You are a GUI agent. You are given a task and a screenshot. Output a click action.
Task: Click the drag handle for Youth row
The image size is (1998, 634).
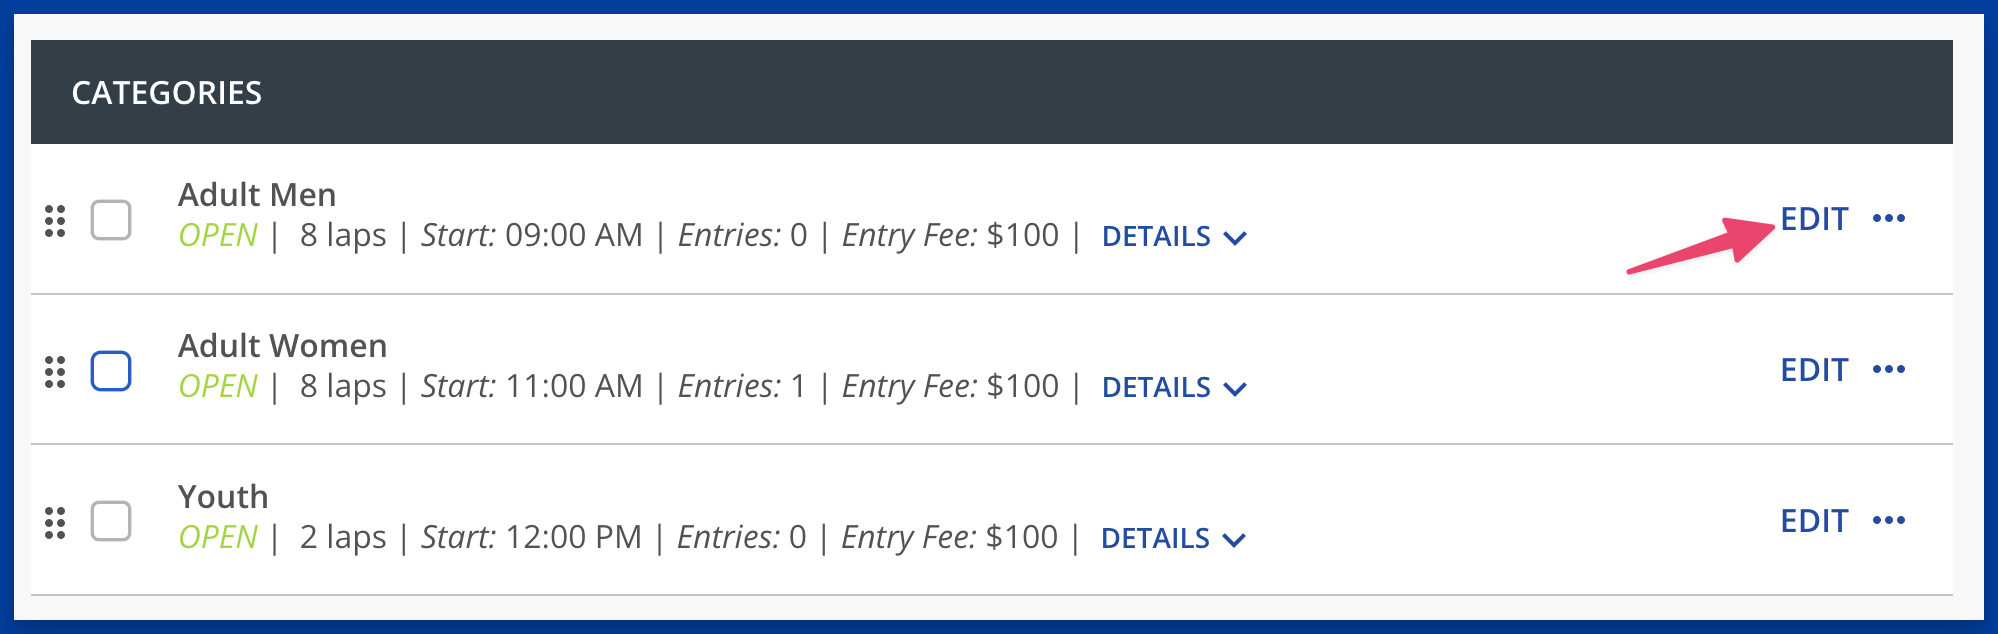pyautogui.click(x=55, y=523)
